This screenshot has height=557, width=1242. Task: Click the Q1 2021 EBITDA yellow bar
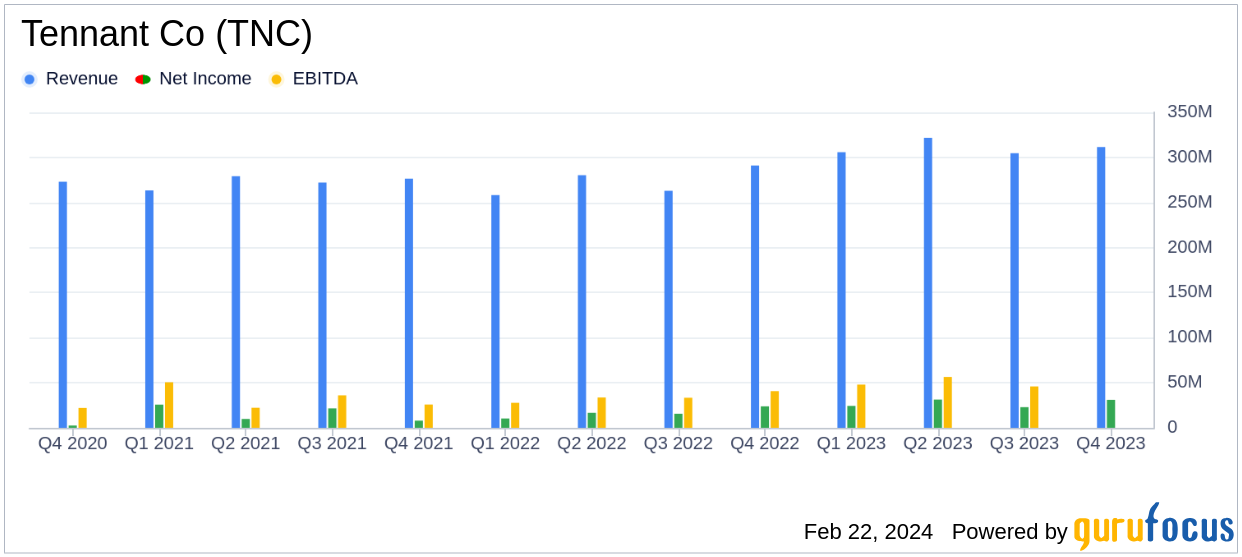(169, 405)
